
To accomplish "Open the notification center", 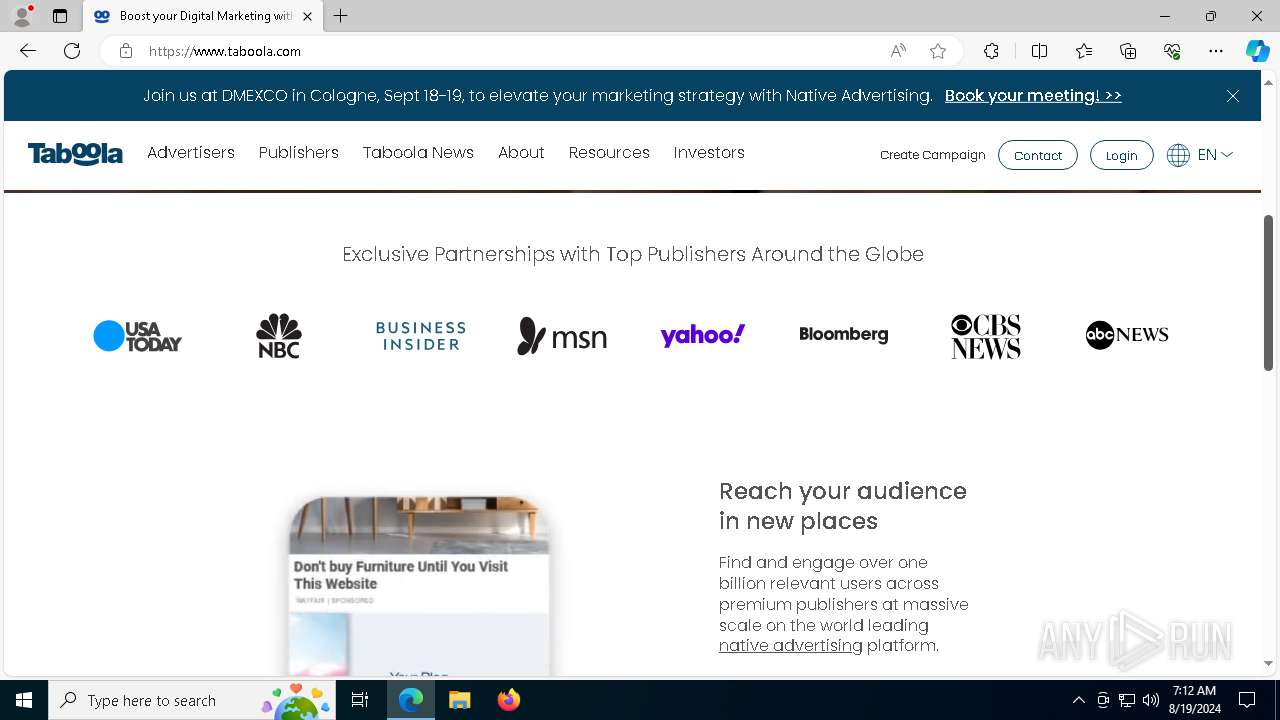I will [1247, 700].
